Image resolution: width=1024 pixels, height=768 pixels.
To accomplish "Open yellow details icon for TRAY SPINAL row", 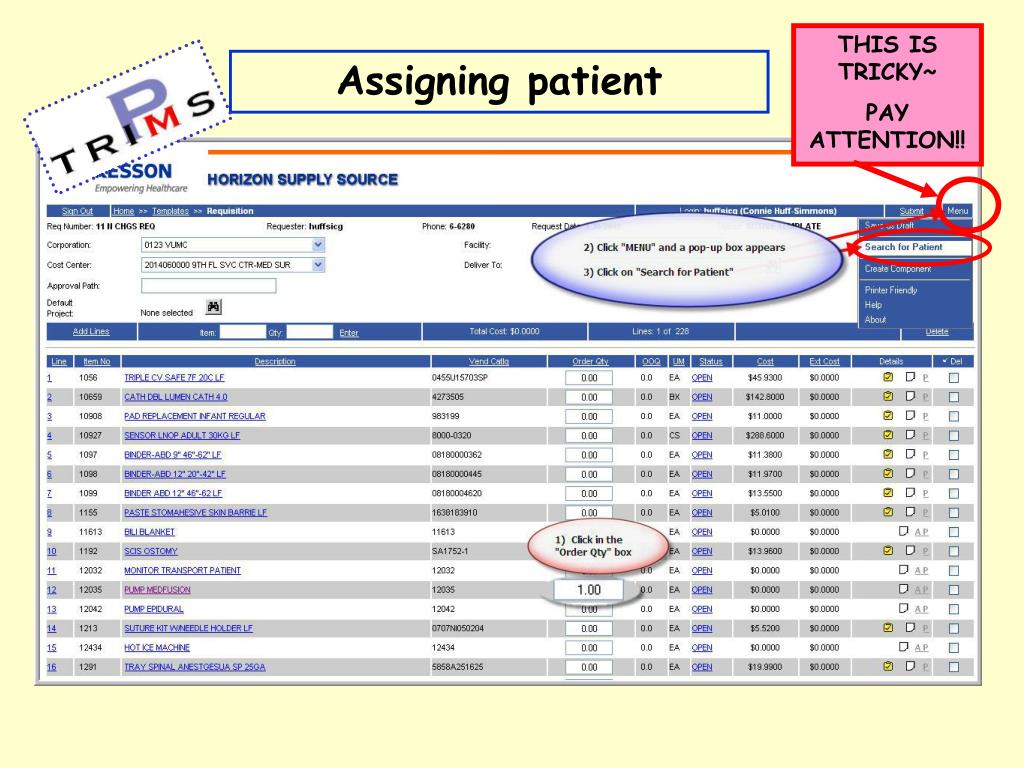I will point(888,666).
